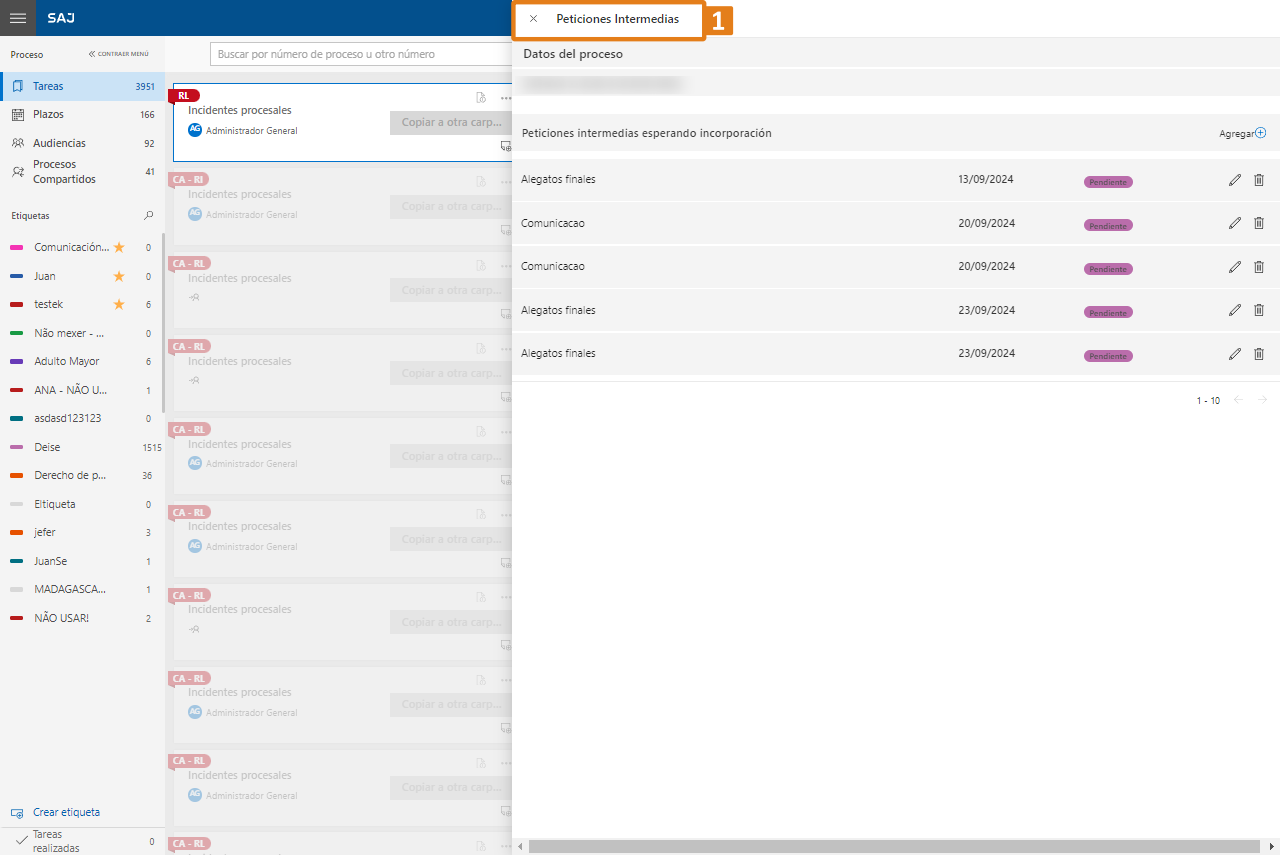Delete the first Comunicacao 20/09/2024 row

click(x=1259, y=223)
